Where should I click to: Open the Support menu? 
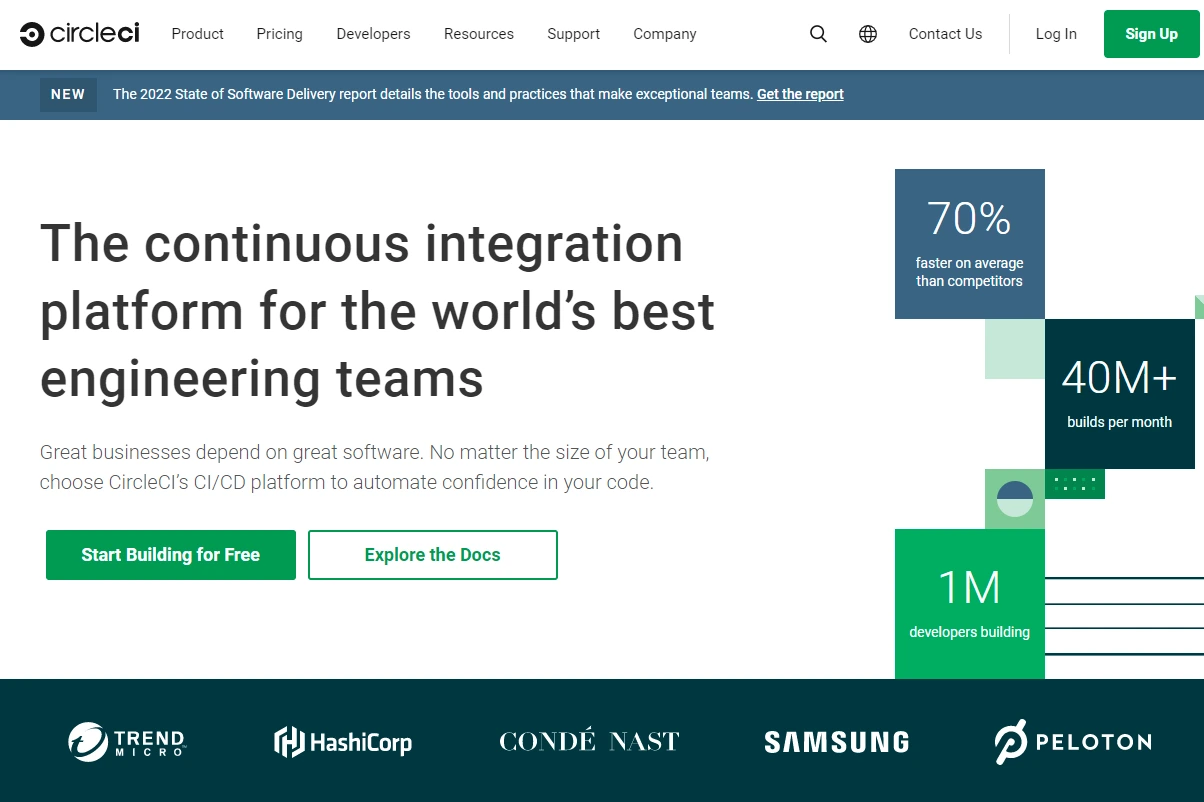[574, 34]
